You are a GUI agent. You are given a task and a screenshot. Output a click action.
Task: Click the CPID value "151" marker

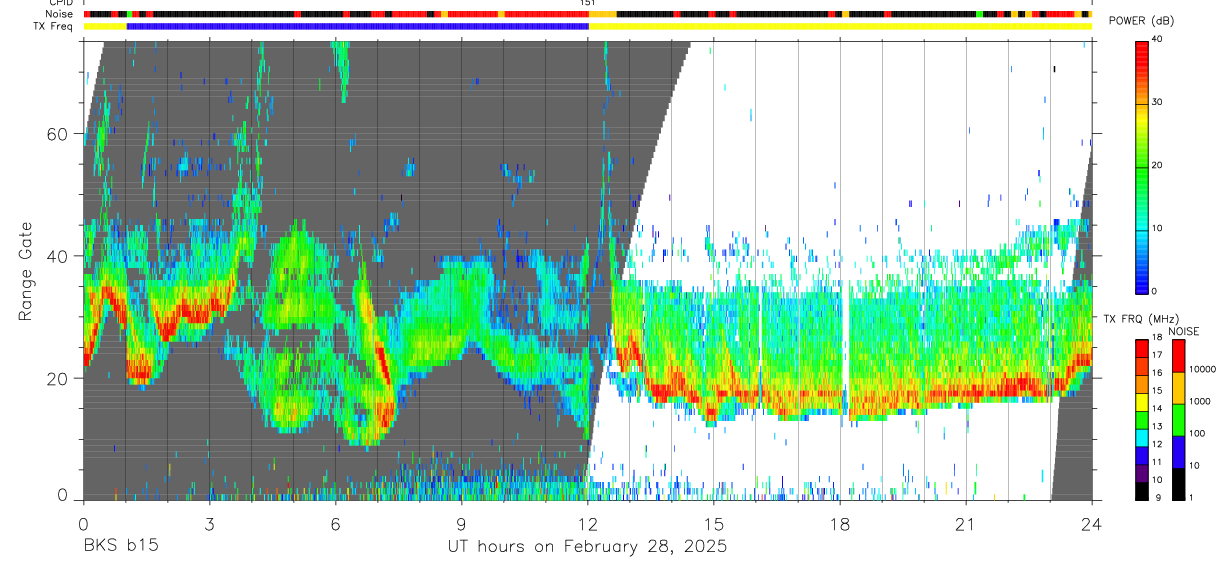click(x=588, y=3)
